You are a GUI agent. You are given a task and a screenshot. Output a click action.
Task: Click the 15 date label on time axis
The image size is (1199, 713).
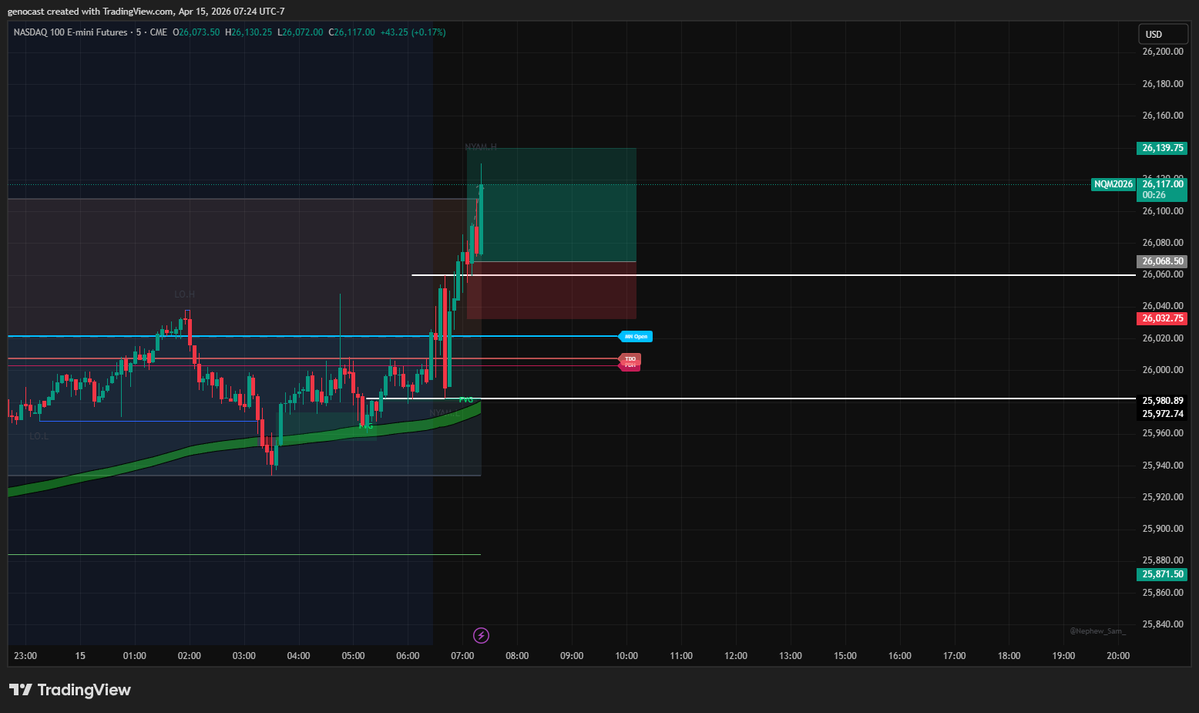[80, 656]
